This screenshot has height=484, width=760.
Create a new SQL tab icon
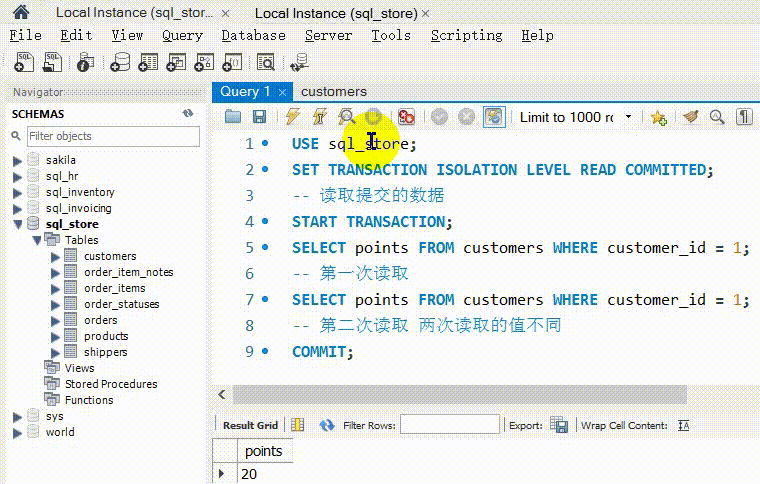(23, 62)
